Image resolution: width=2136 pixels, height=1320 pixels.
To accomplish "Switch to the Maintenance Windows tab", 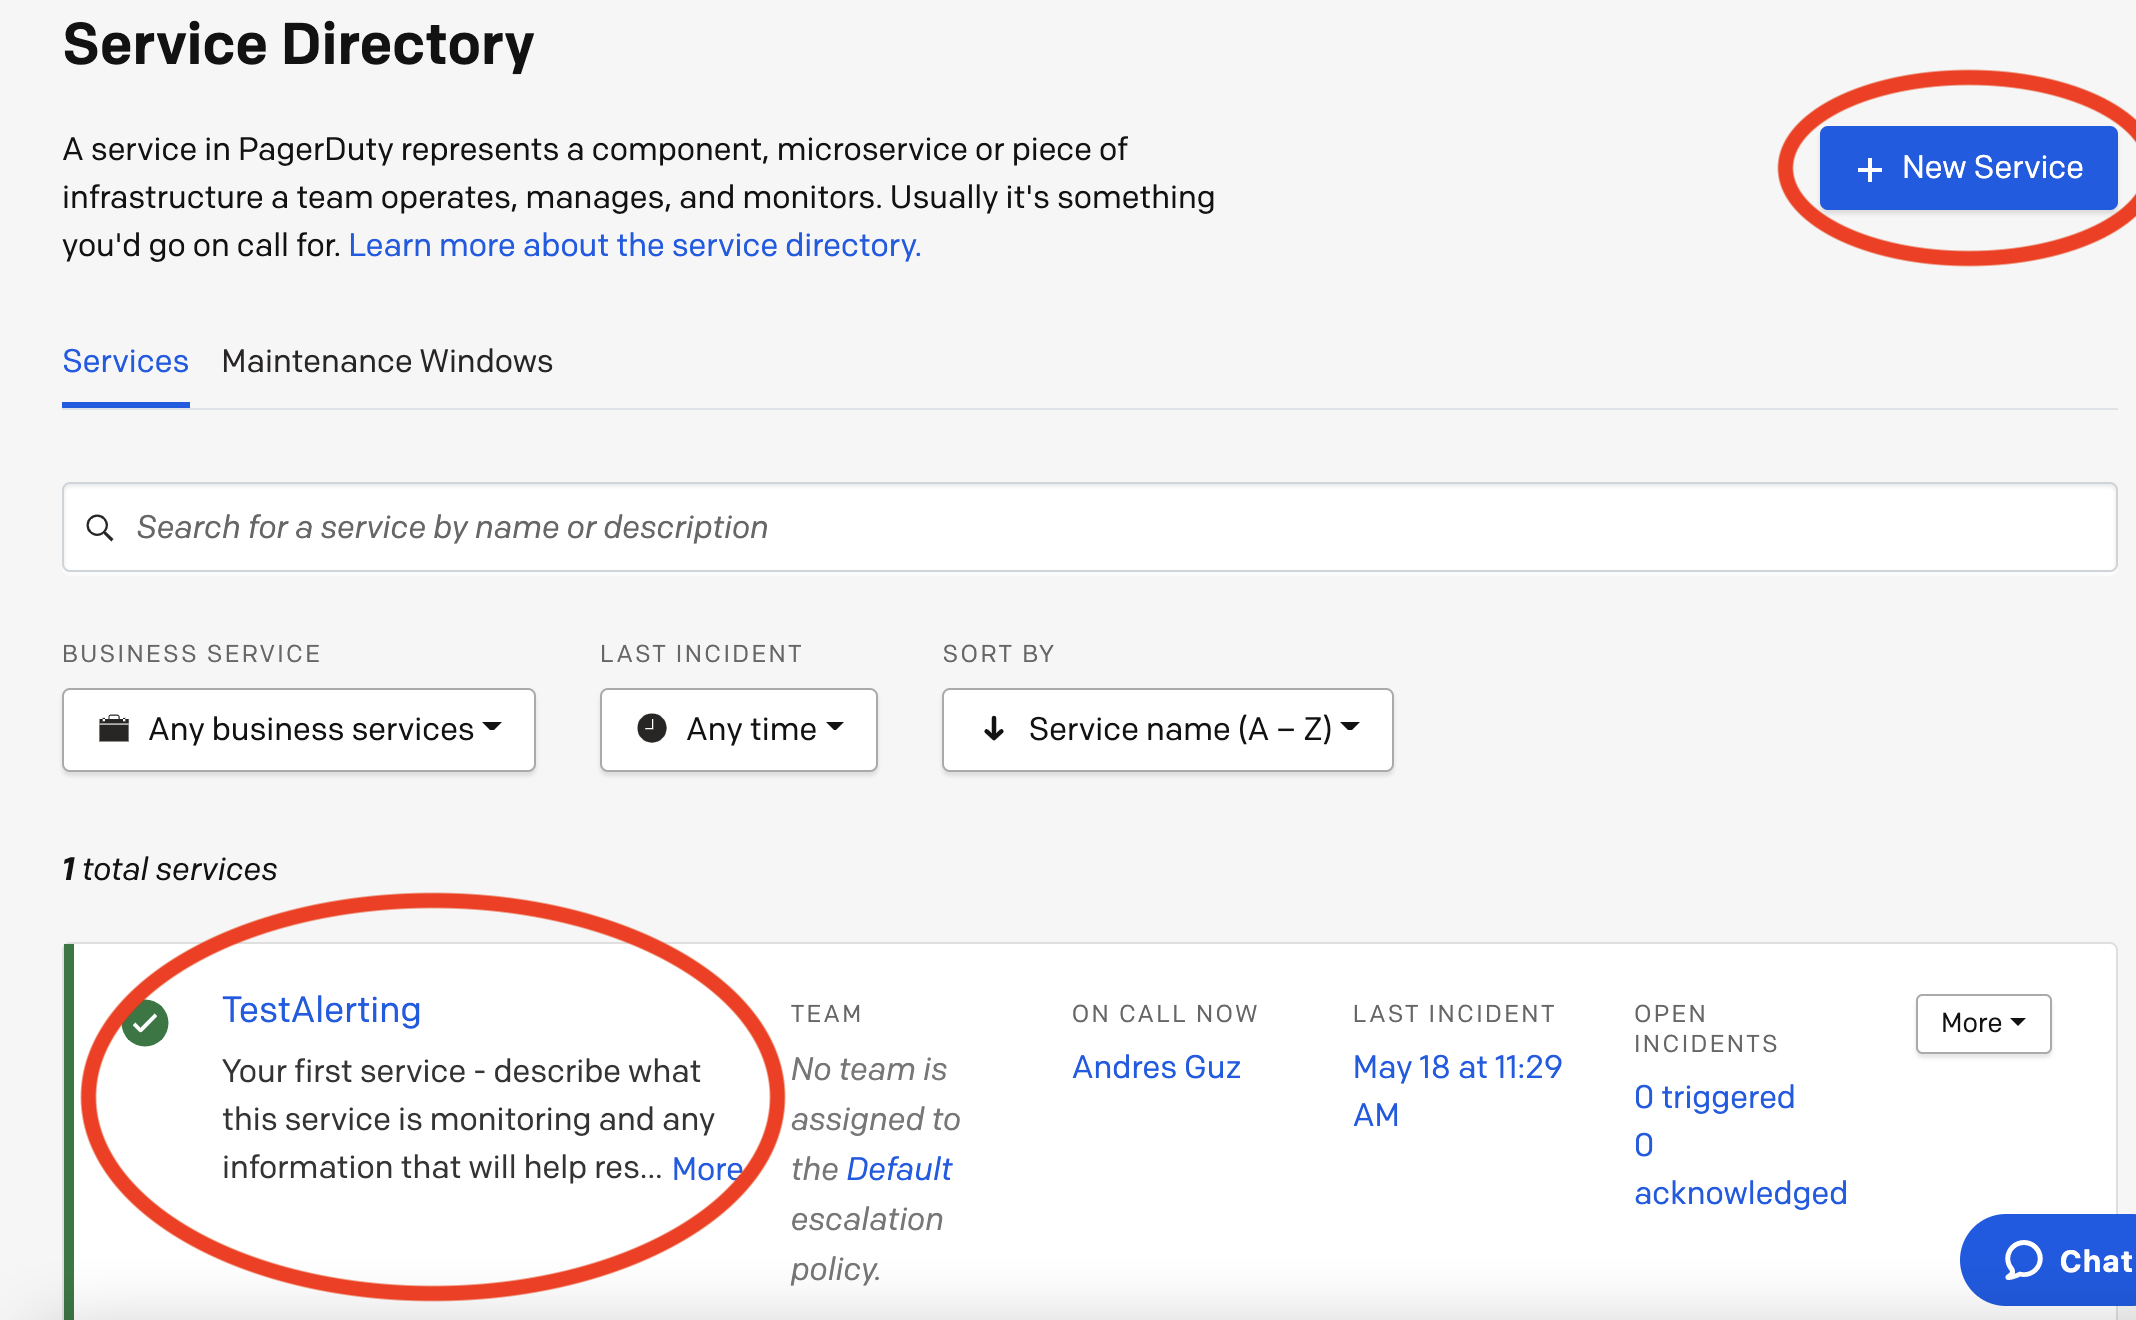I will [387, 361].
